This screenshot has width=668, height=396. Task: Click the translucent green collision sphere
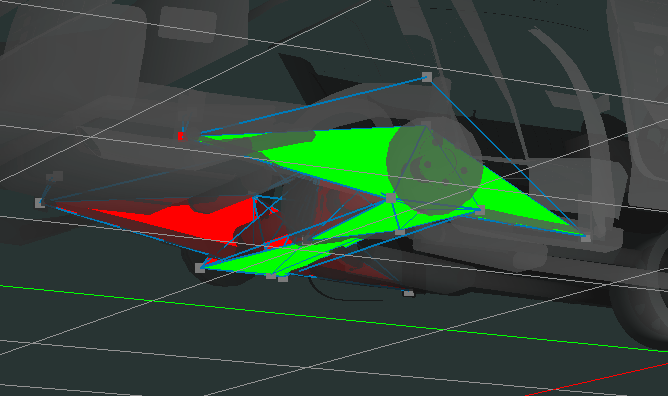(x=435, y=166)
